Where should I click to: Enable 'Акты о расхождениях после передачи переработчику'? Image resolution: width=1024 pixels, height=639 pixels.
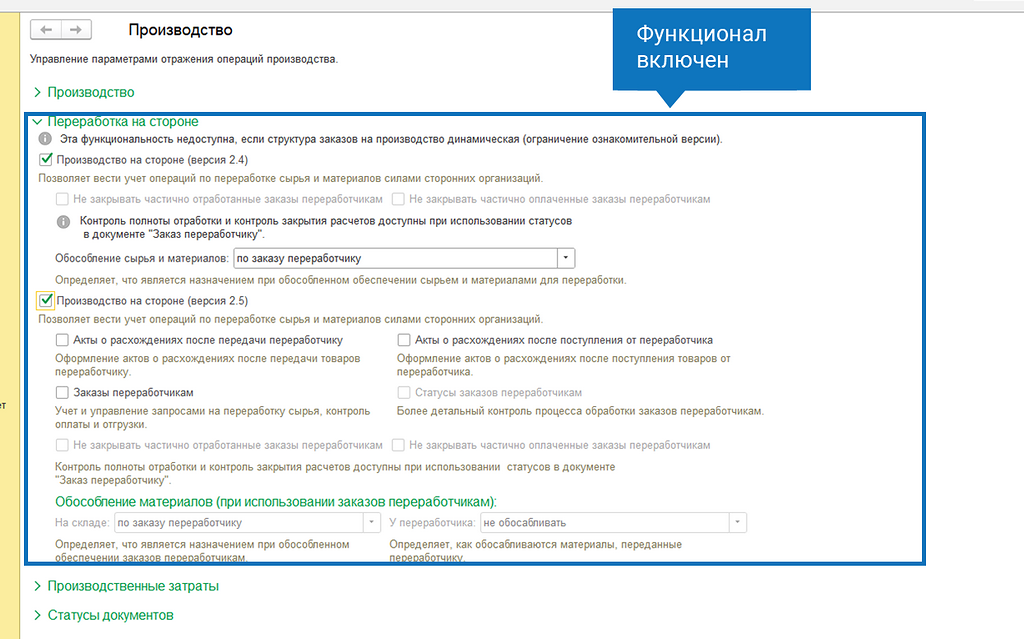click(x=62, y=340)
